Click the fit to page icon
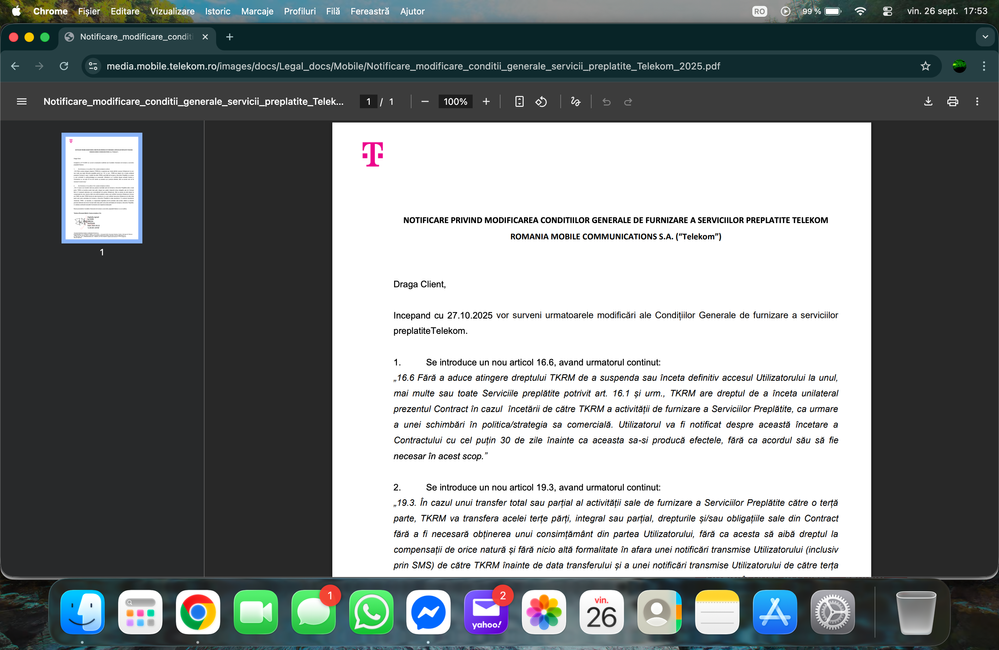 [519, 102]
